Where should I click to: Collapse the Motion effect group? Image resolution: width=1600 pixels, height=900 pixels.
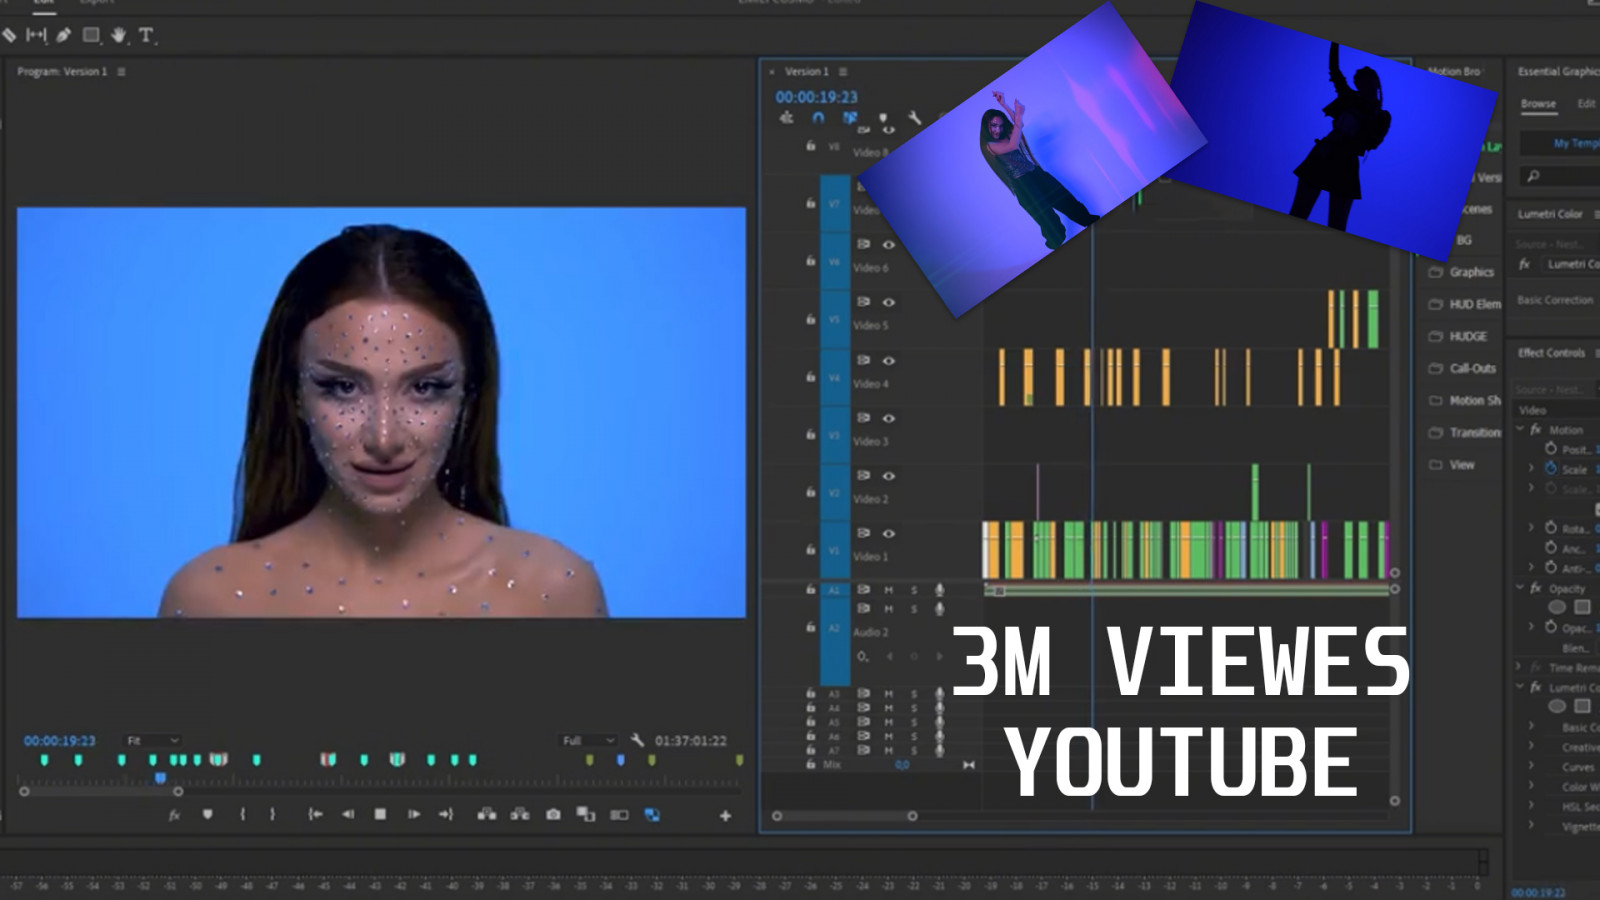[1521, 429]
